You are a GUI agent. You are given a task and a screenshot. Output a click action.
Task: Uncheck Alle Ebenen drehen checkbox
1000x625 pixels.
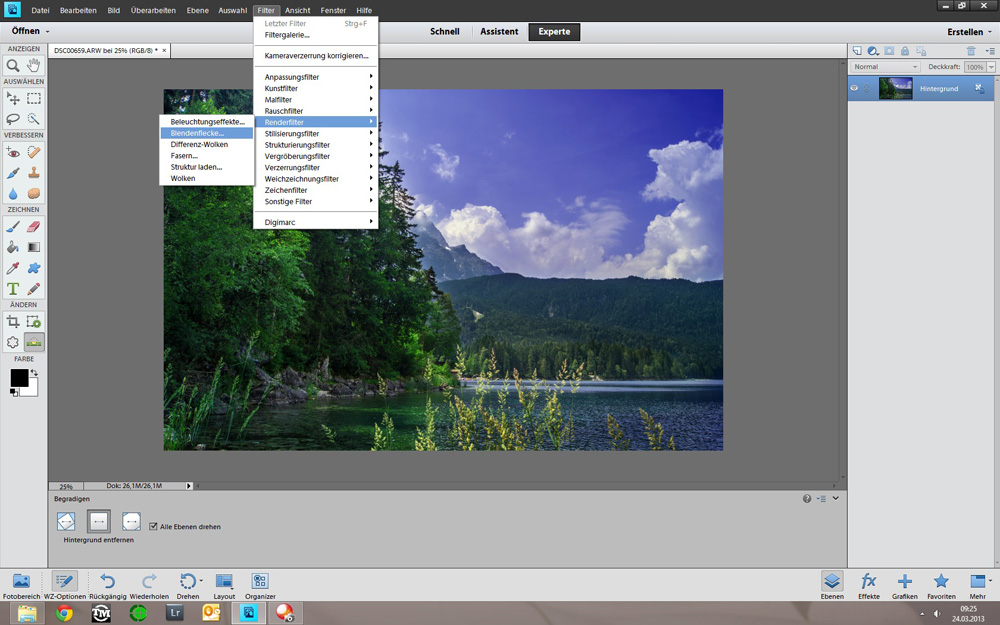point(153,526)
